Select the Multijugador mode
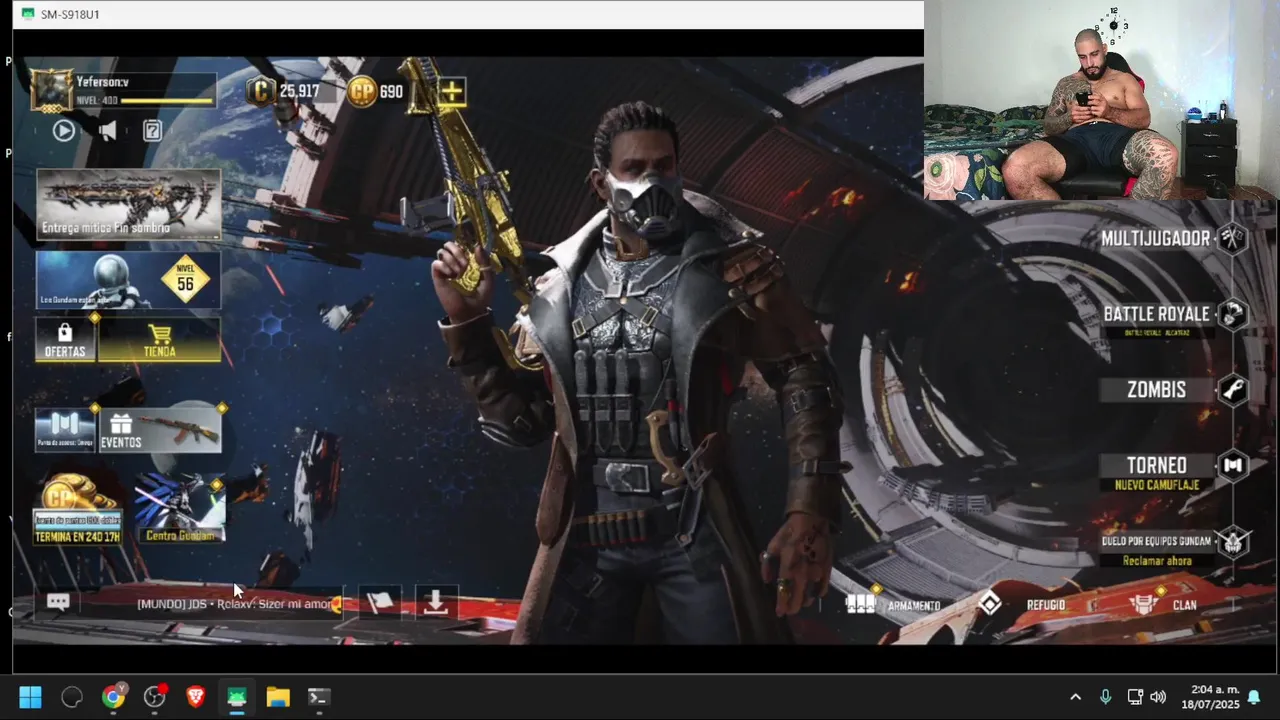The width and height of the screenshot is (1280, 720). (x=1156, y=238)
